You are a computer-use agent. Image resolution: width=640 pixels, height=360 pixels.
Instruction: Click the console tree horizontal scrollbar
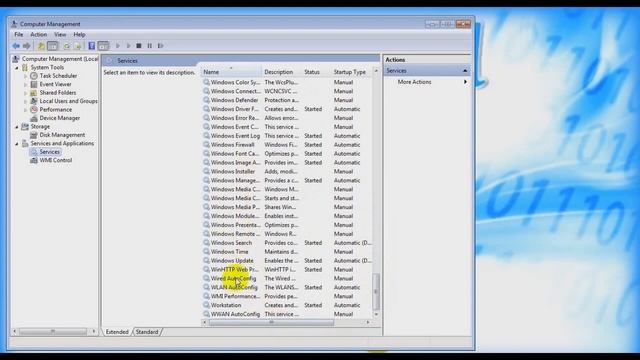point(53,331)
